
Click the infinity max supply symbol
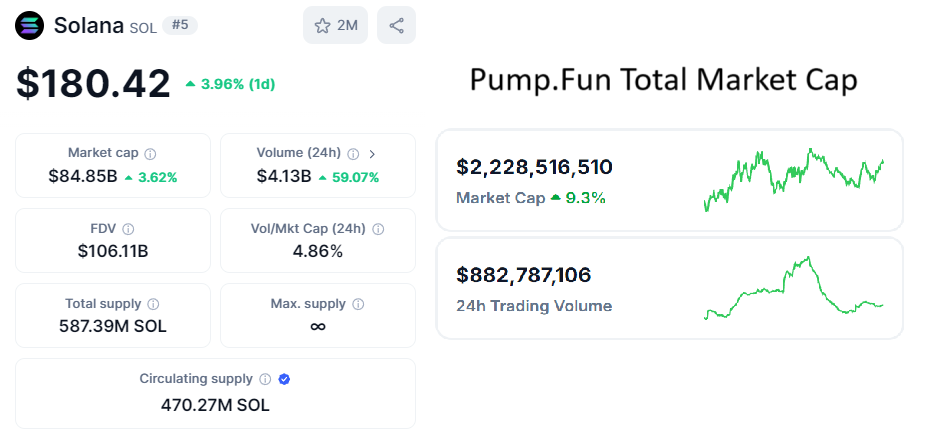318,326
